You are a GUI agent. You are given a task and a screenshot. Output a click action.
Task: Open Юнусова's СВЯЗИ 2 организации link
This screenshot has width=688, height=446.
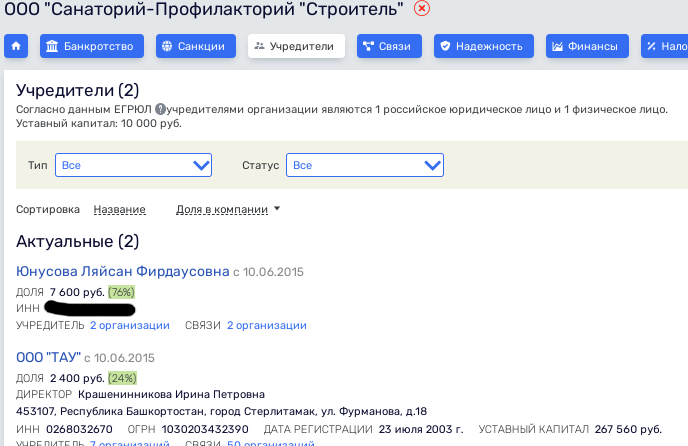point(267,325)
